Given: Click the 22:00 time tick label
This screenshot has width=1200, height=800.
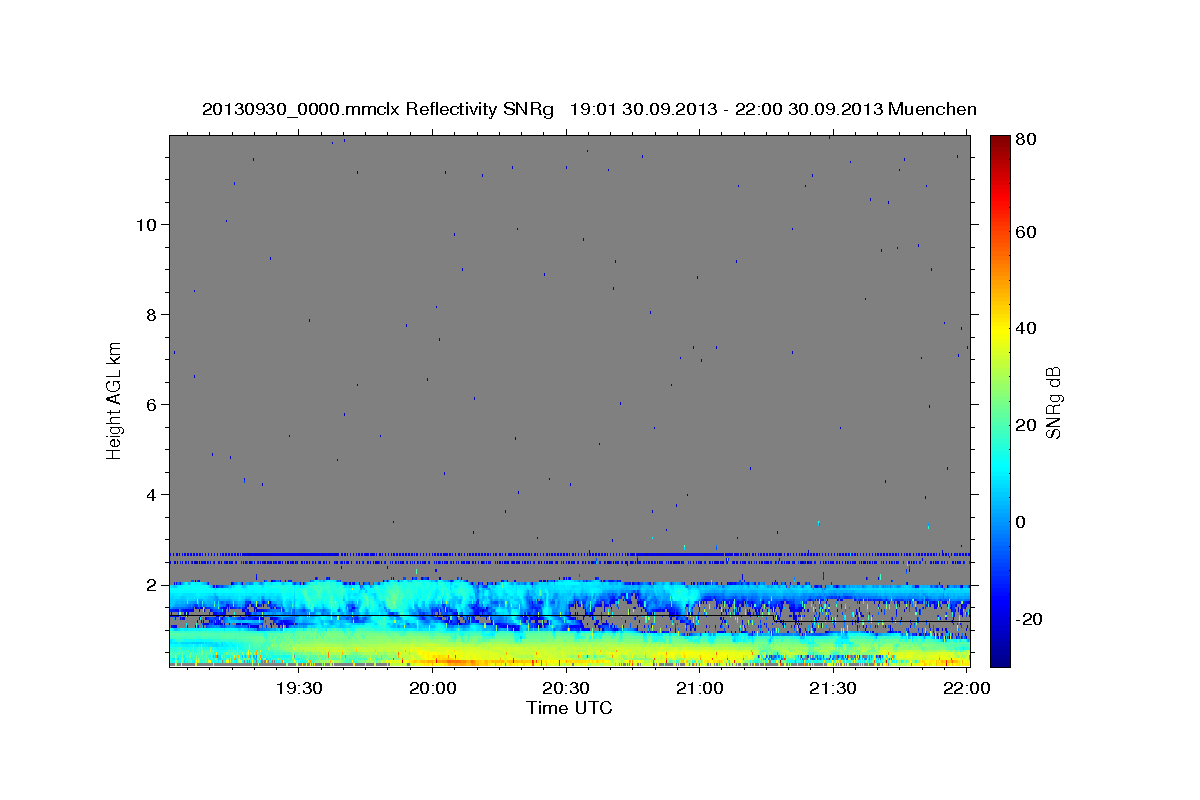Looking at the screenshot, I should pos(966,688).
